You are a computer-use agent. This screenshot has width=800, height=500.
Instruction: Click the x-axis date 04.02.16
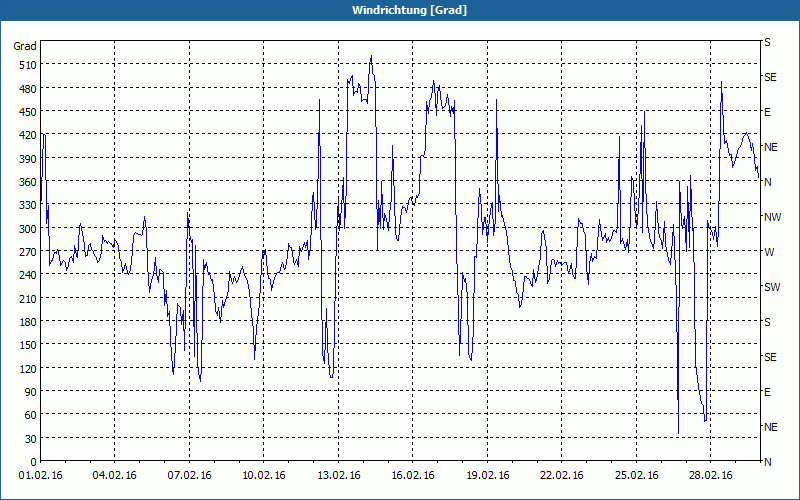(x=114, y=476)
